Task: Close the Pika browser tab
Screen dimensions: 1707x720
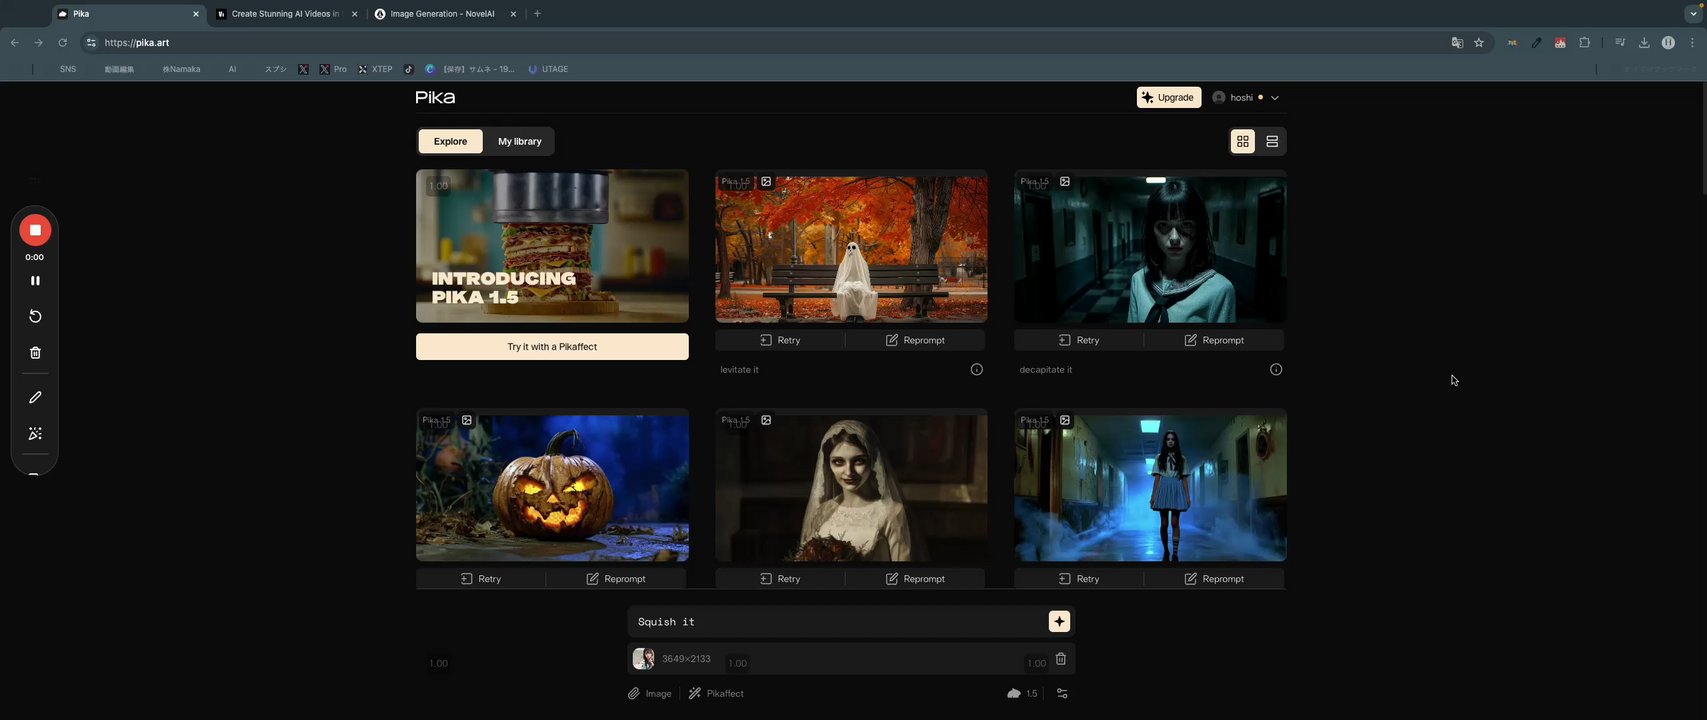Action: [196, 14]
